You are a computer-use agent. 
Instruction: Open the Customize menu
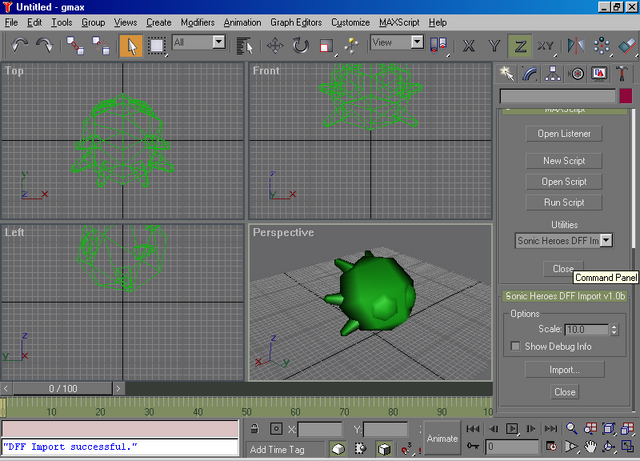tap(351, 22)
